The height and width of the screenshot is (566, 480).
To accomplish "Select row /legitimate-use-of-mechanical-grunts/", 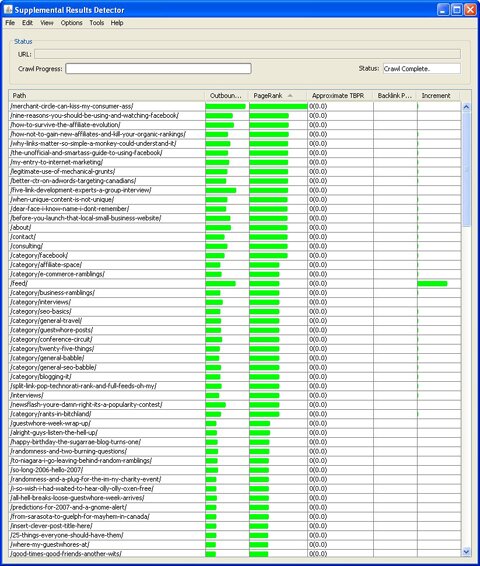I will (235, 171).
